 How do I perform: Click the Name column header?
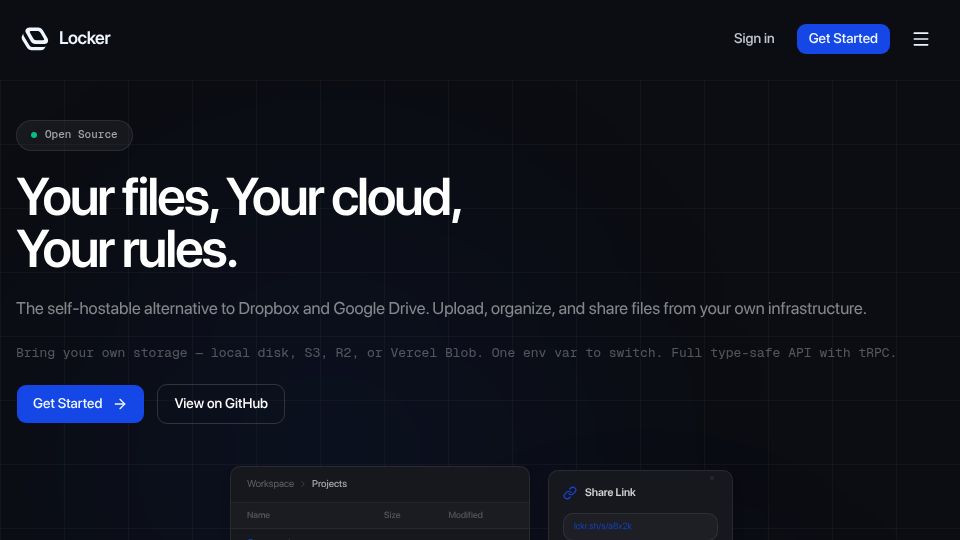pyautogui.click(x=258, y=515)
